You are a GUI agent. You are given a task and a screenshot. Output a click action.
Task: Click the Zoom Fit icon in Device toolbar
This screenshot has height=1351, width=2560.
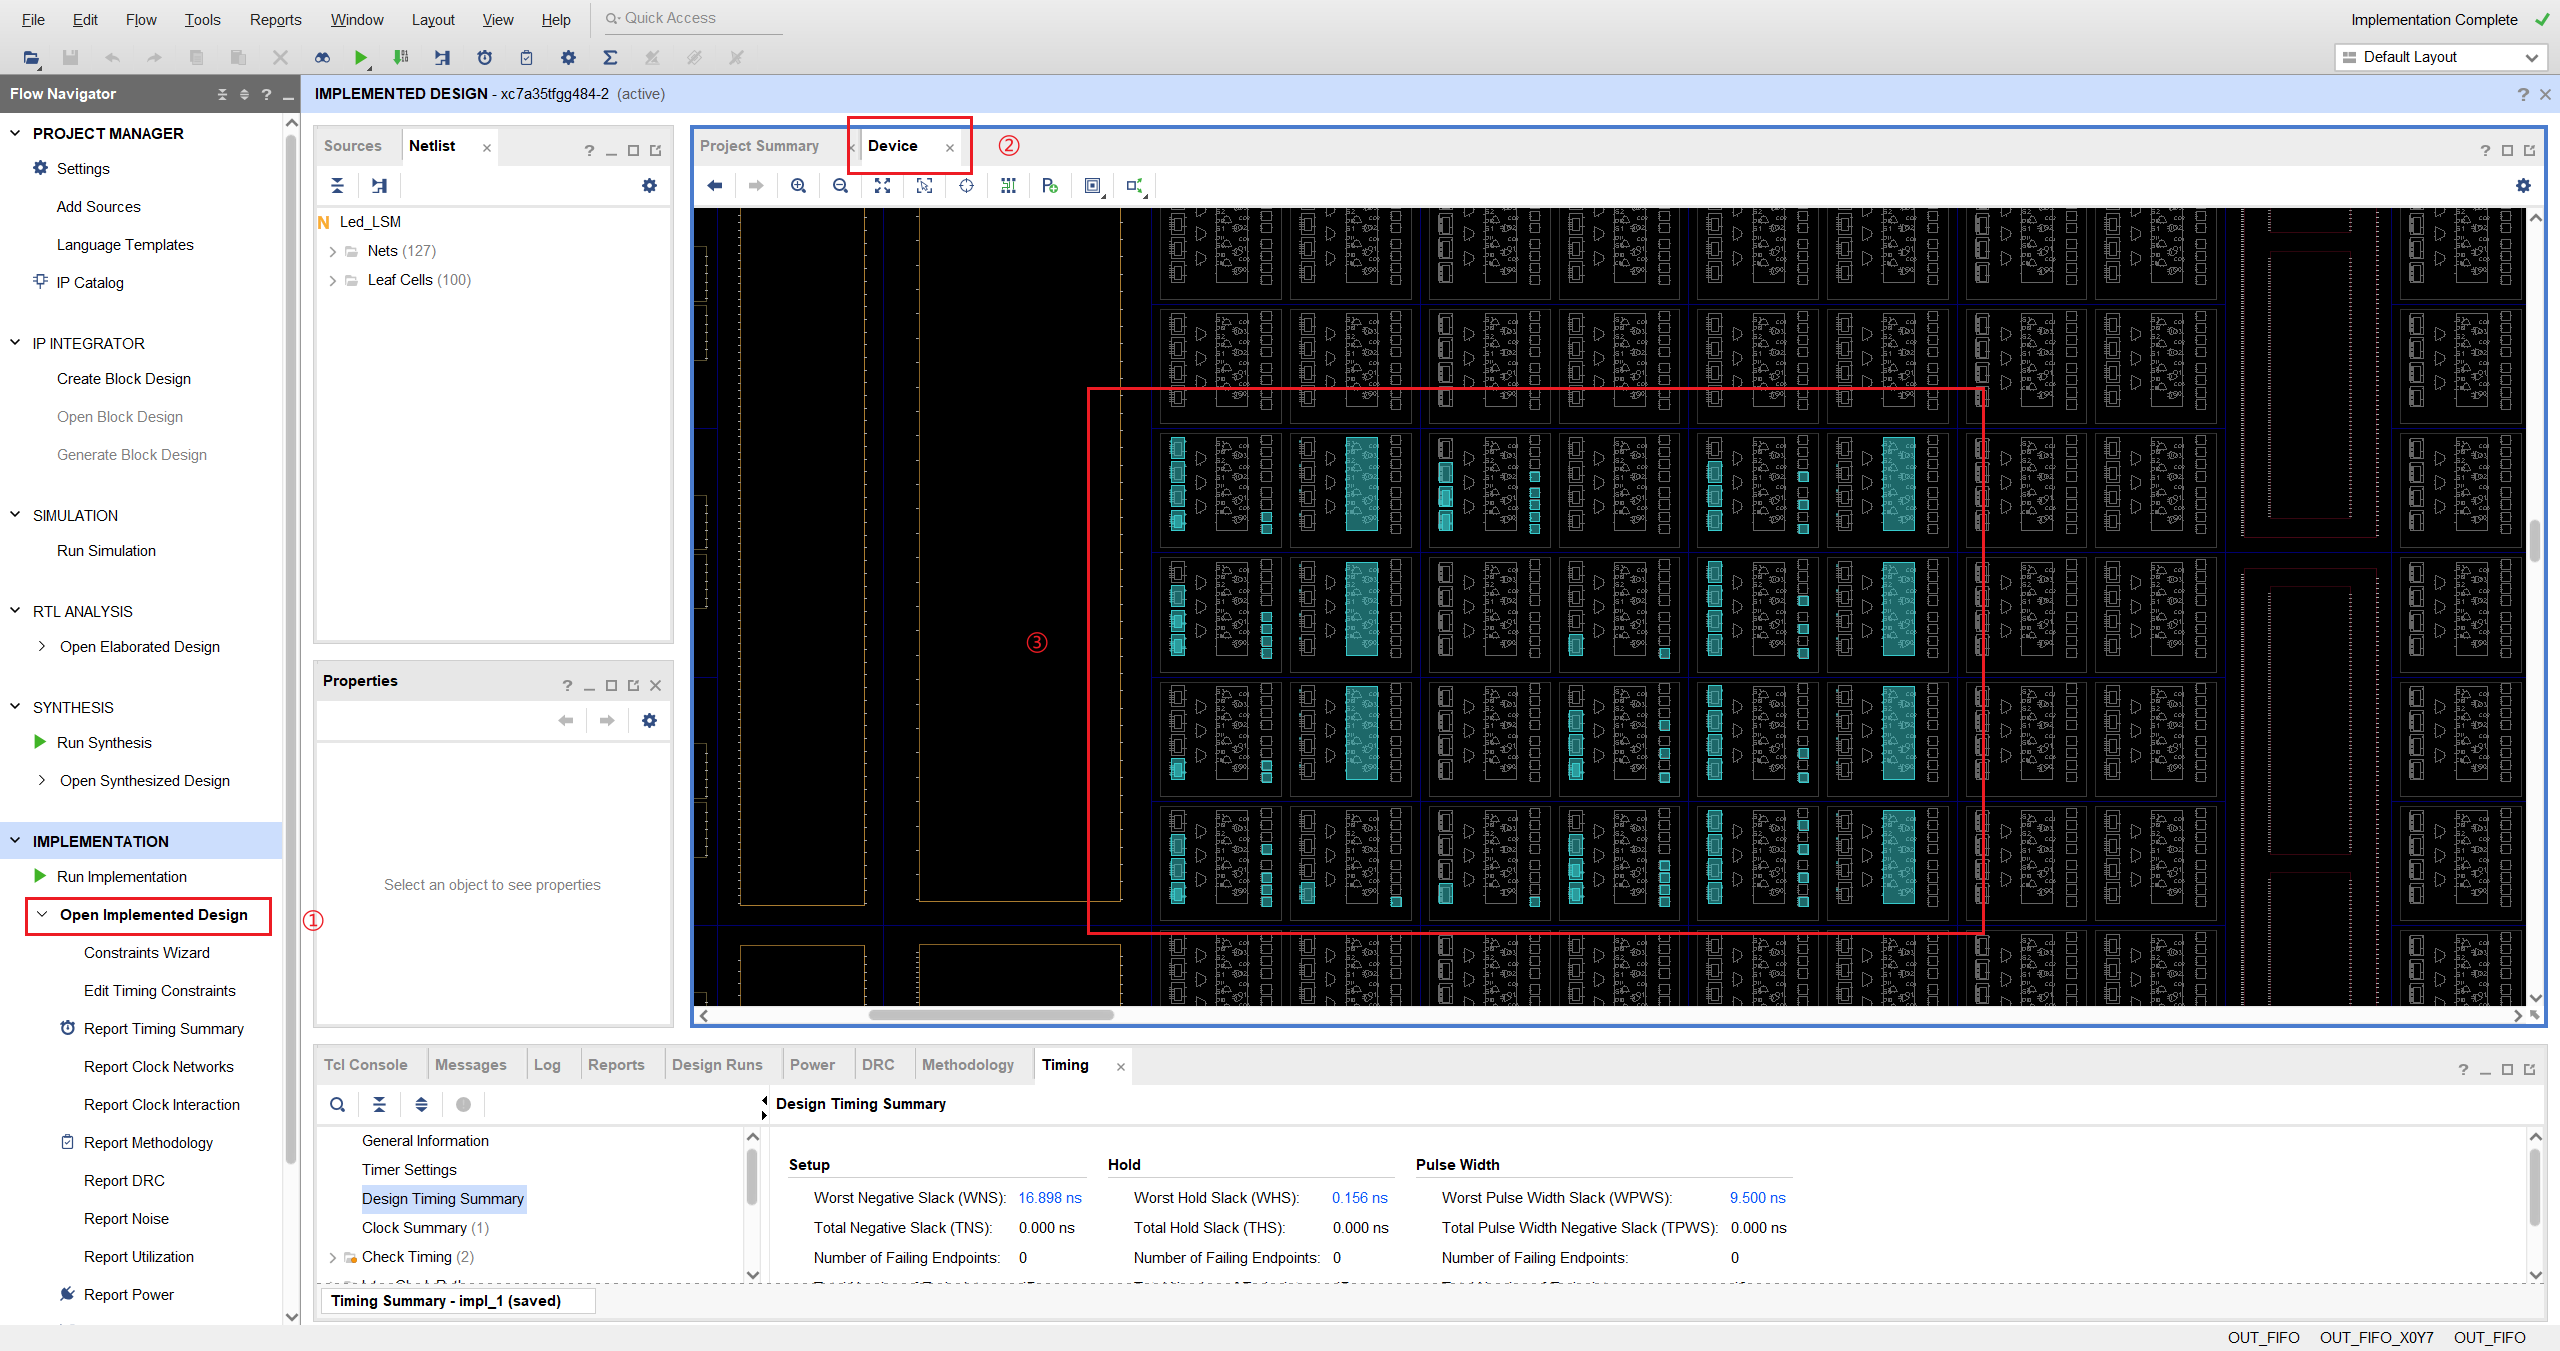coord(882,186)
